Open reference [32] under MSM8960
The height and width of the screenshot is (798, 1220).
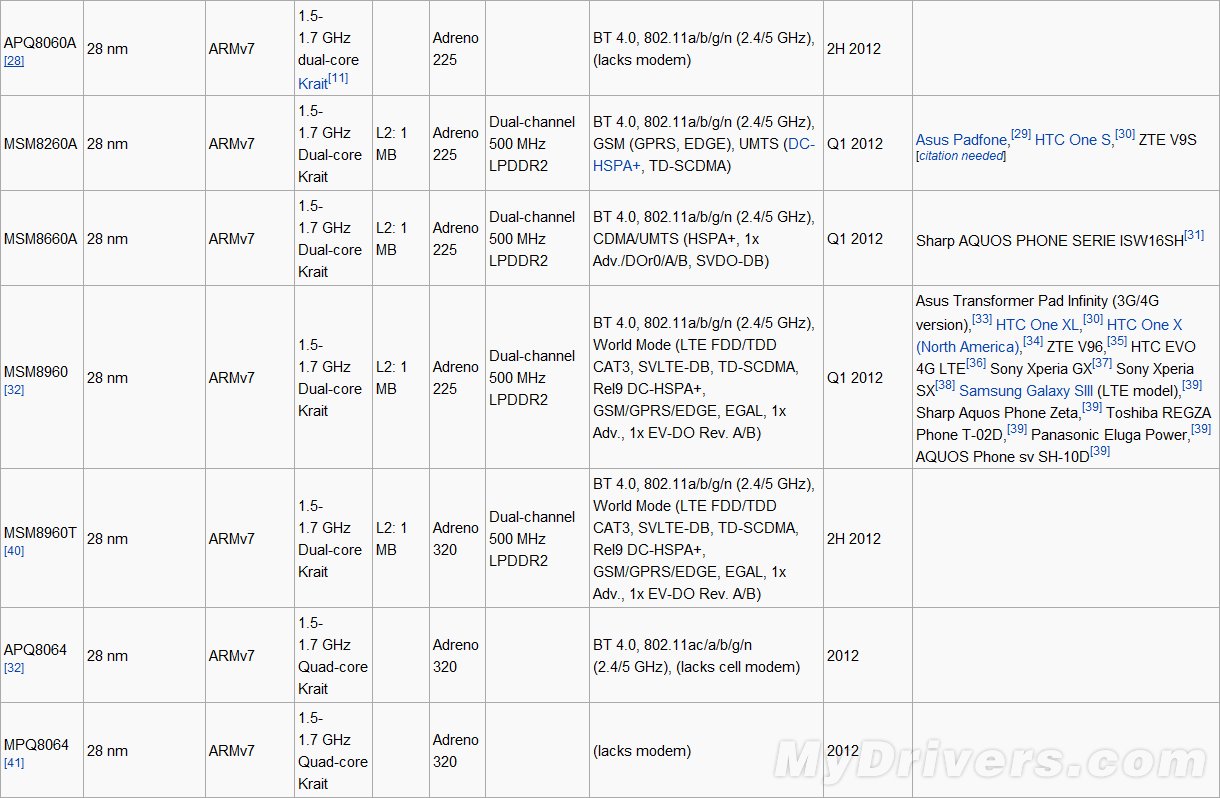pyautogui.click(x=14, y=390)
